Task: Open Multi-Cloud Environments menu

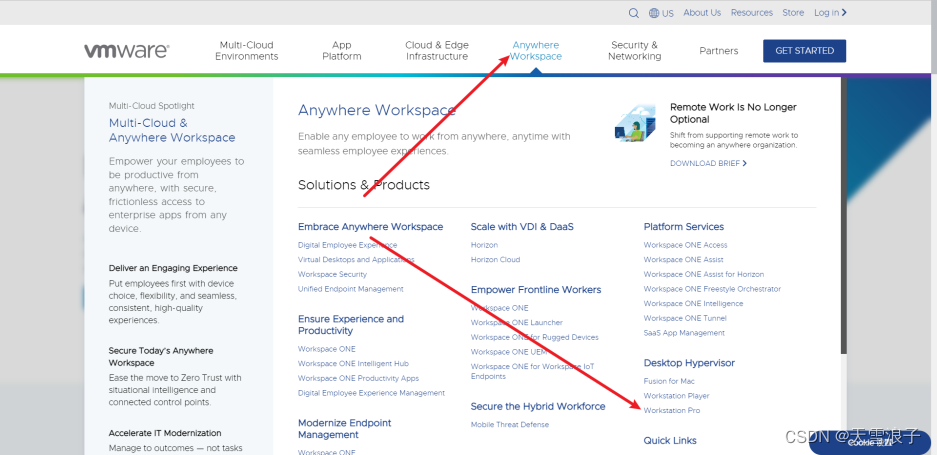Action: coord(247,51)
